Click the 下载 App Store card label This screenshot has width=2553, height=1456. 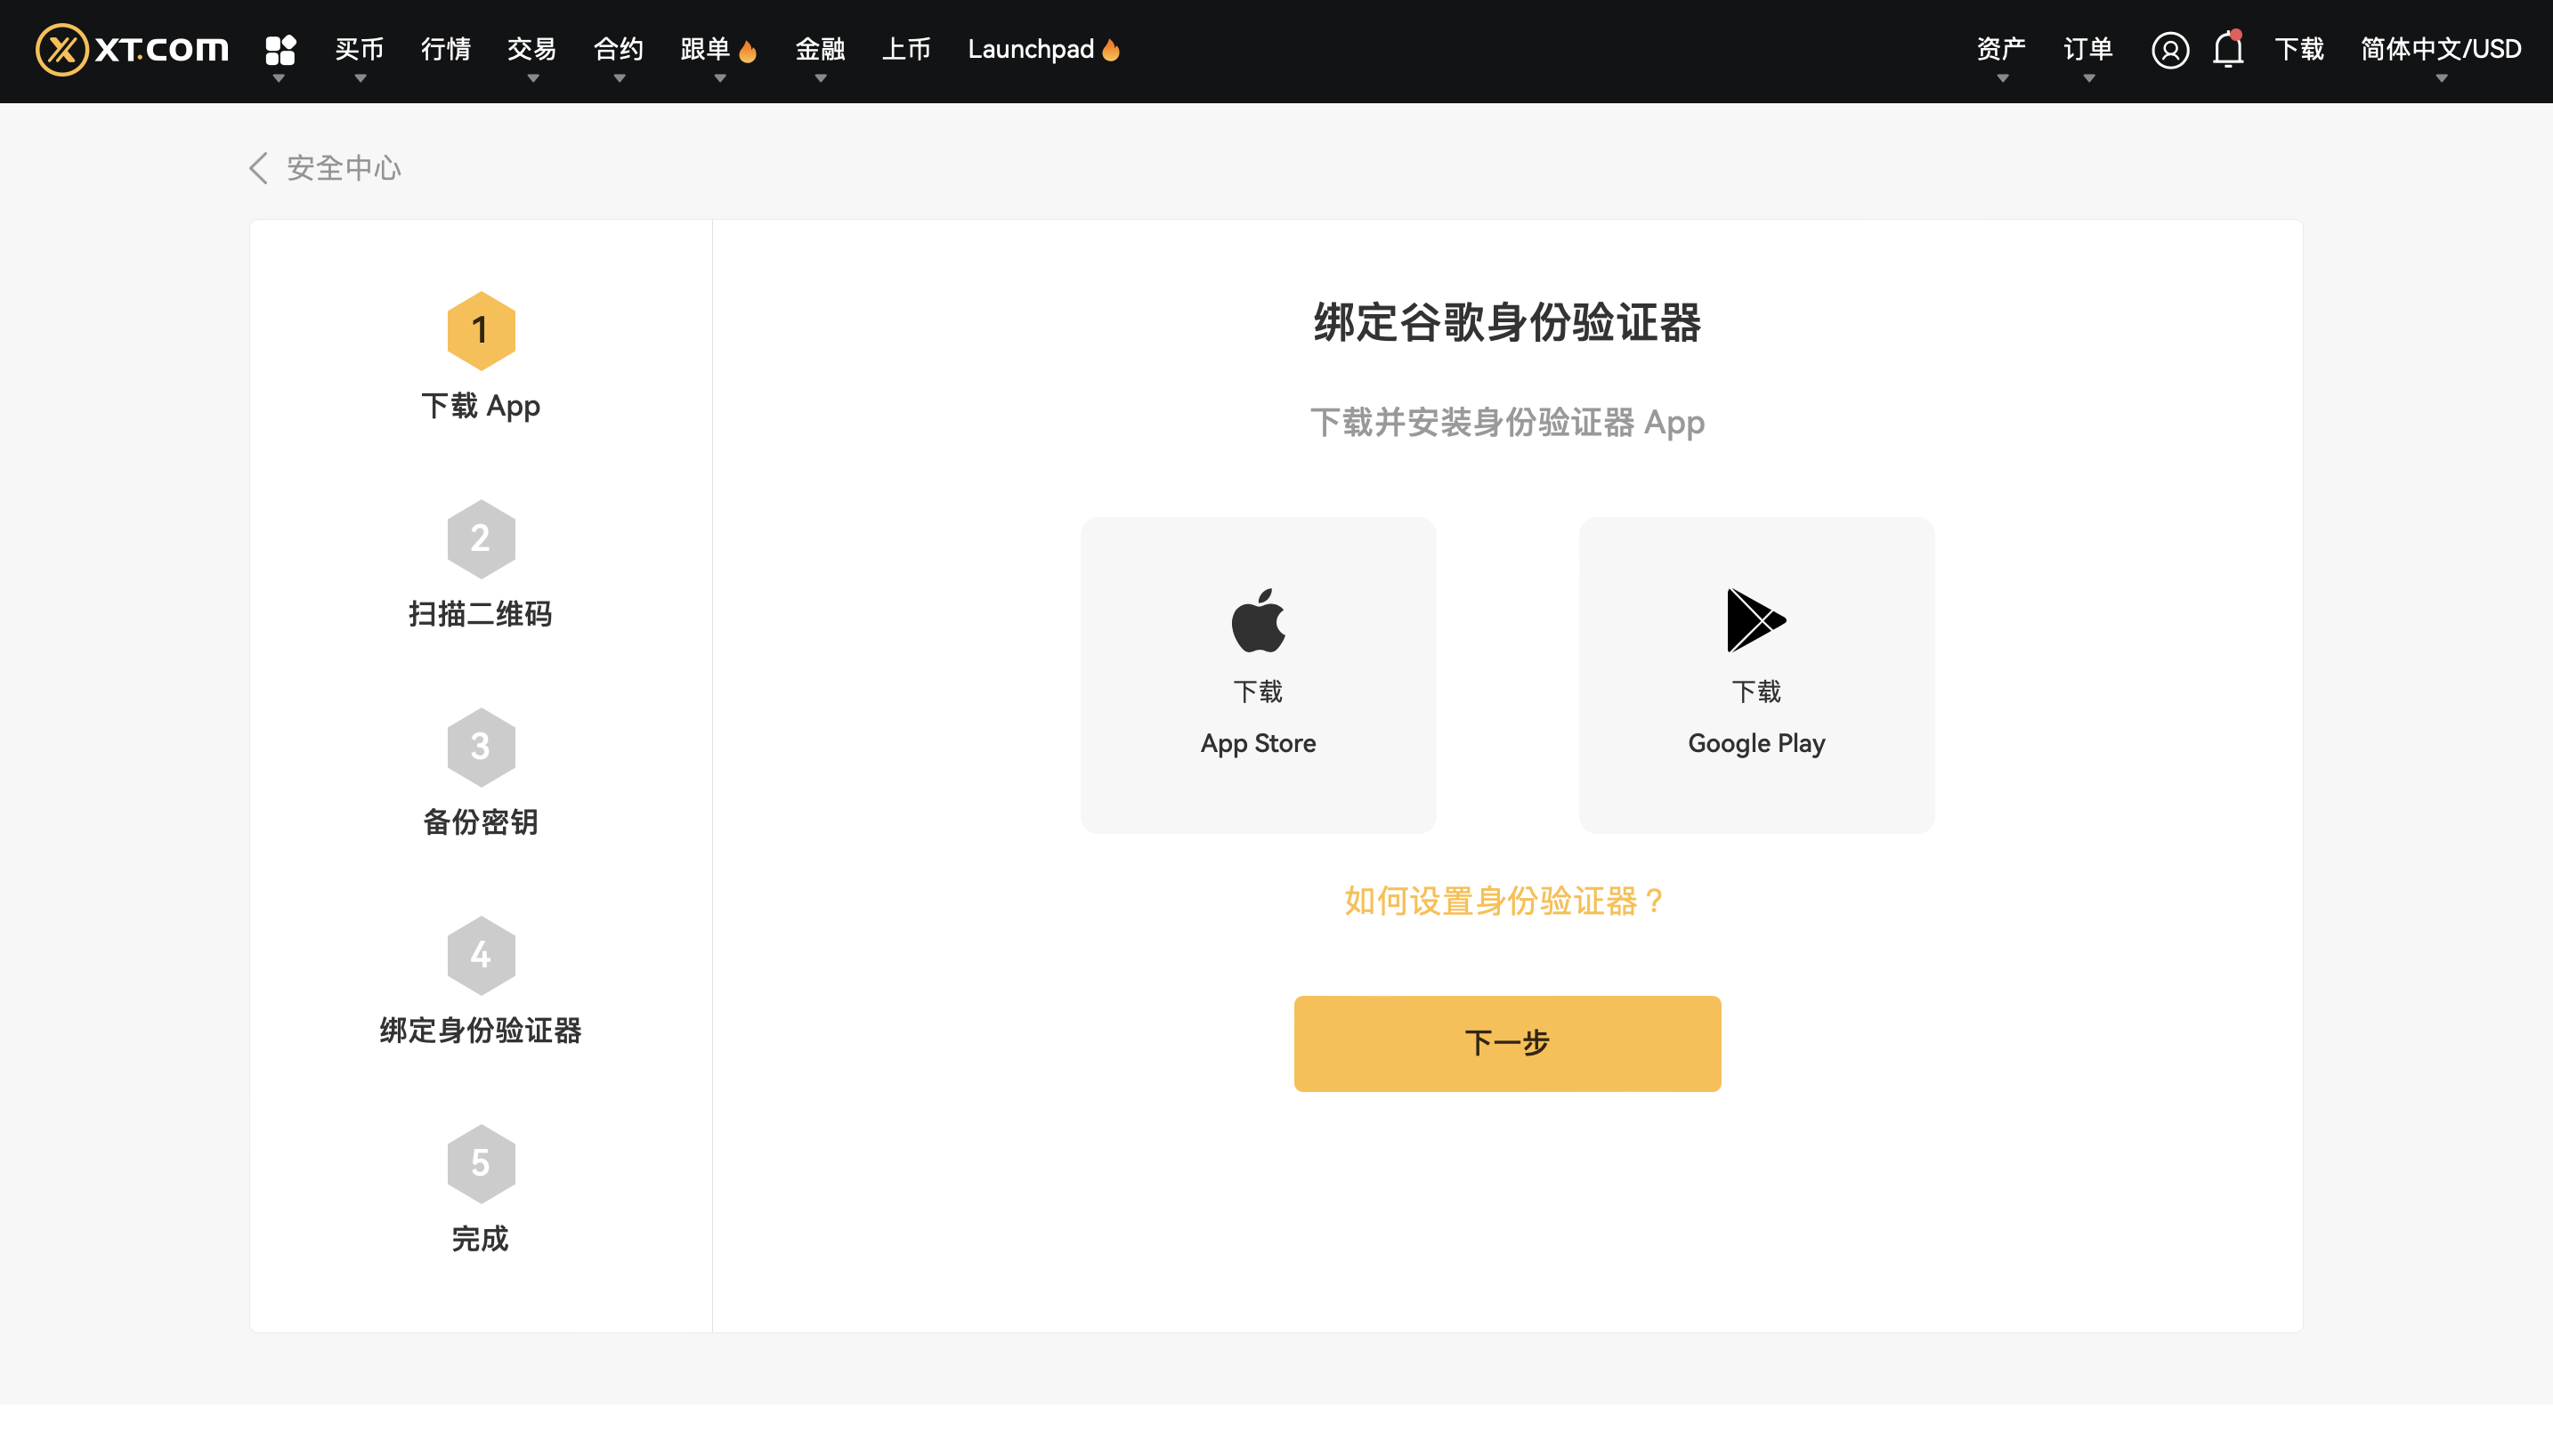tap(1258, 718)
